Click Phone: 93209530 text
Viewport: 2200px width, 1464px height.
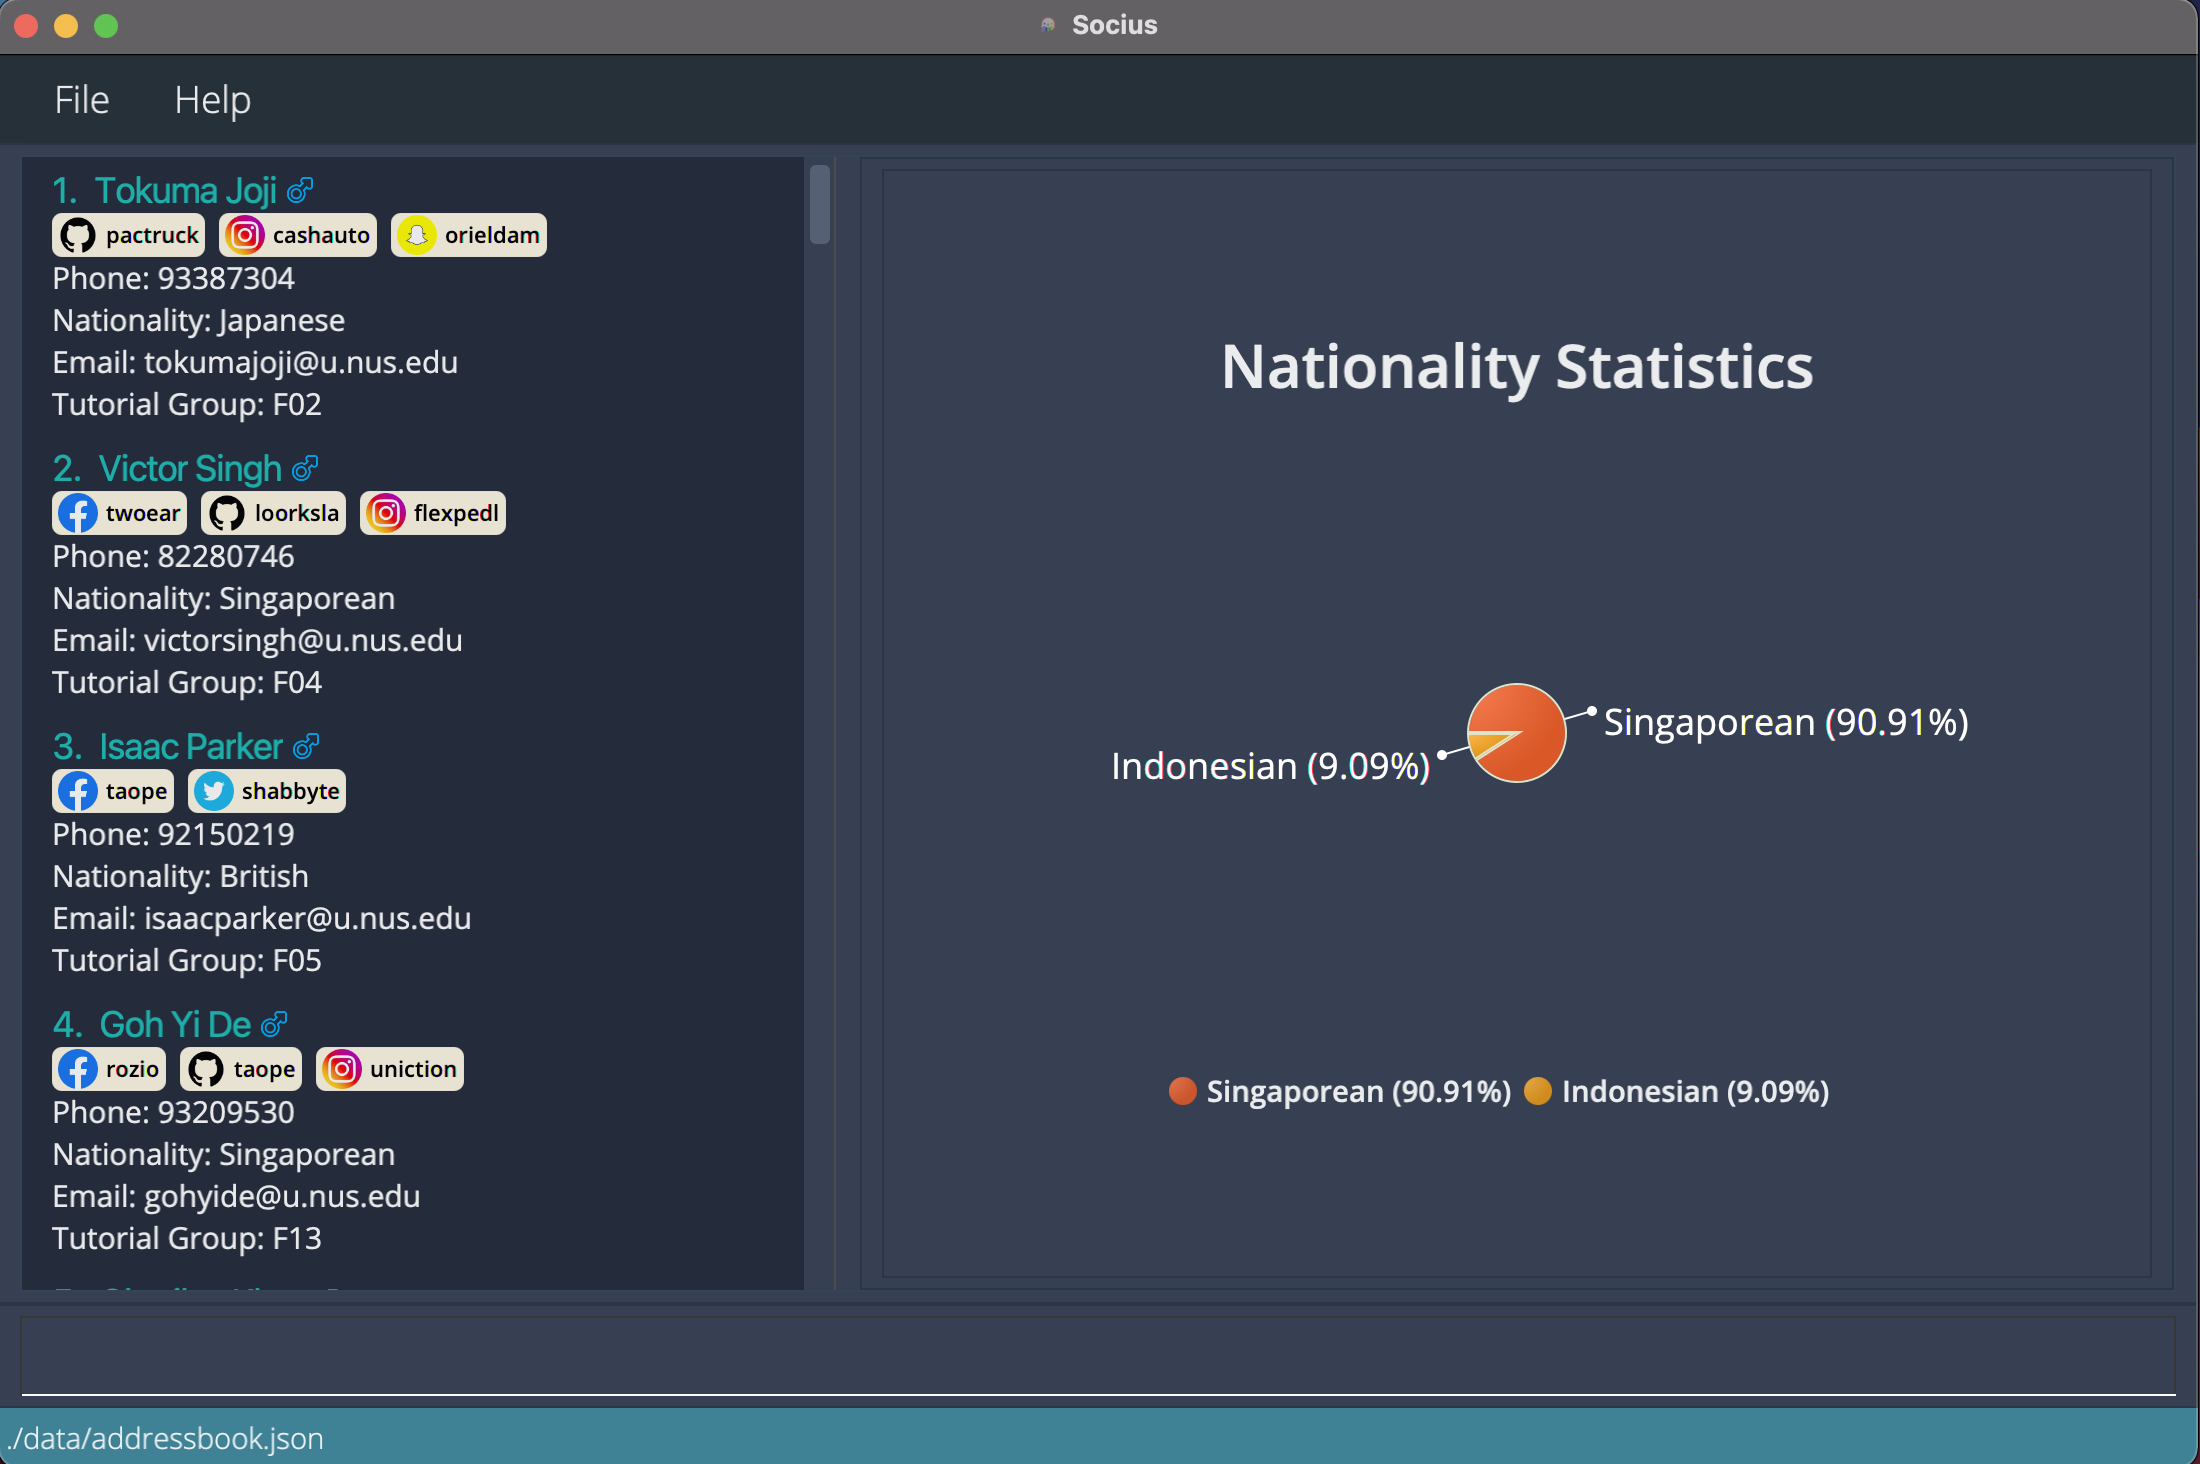[x=173, y=1112]
